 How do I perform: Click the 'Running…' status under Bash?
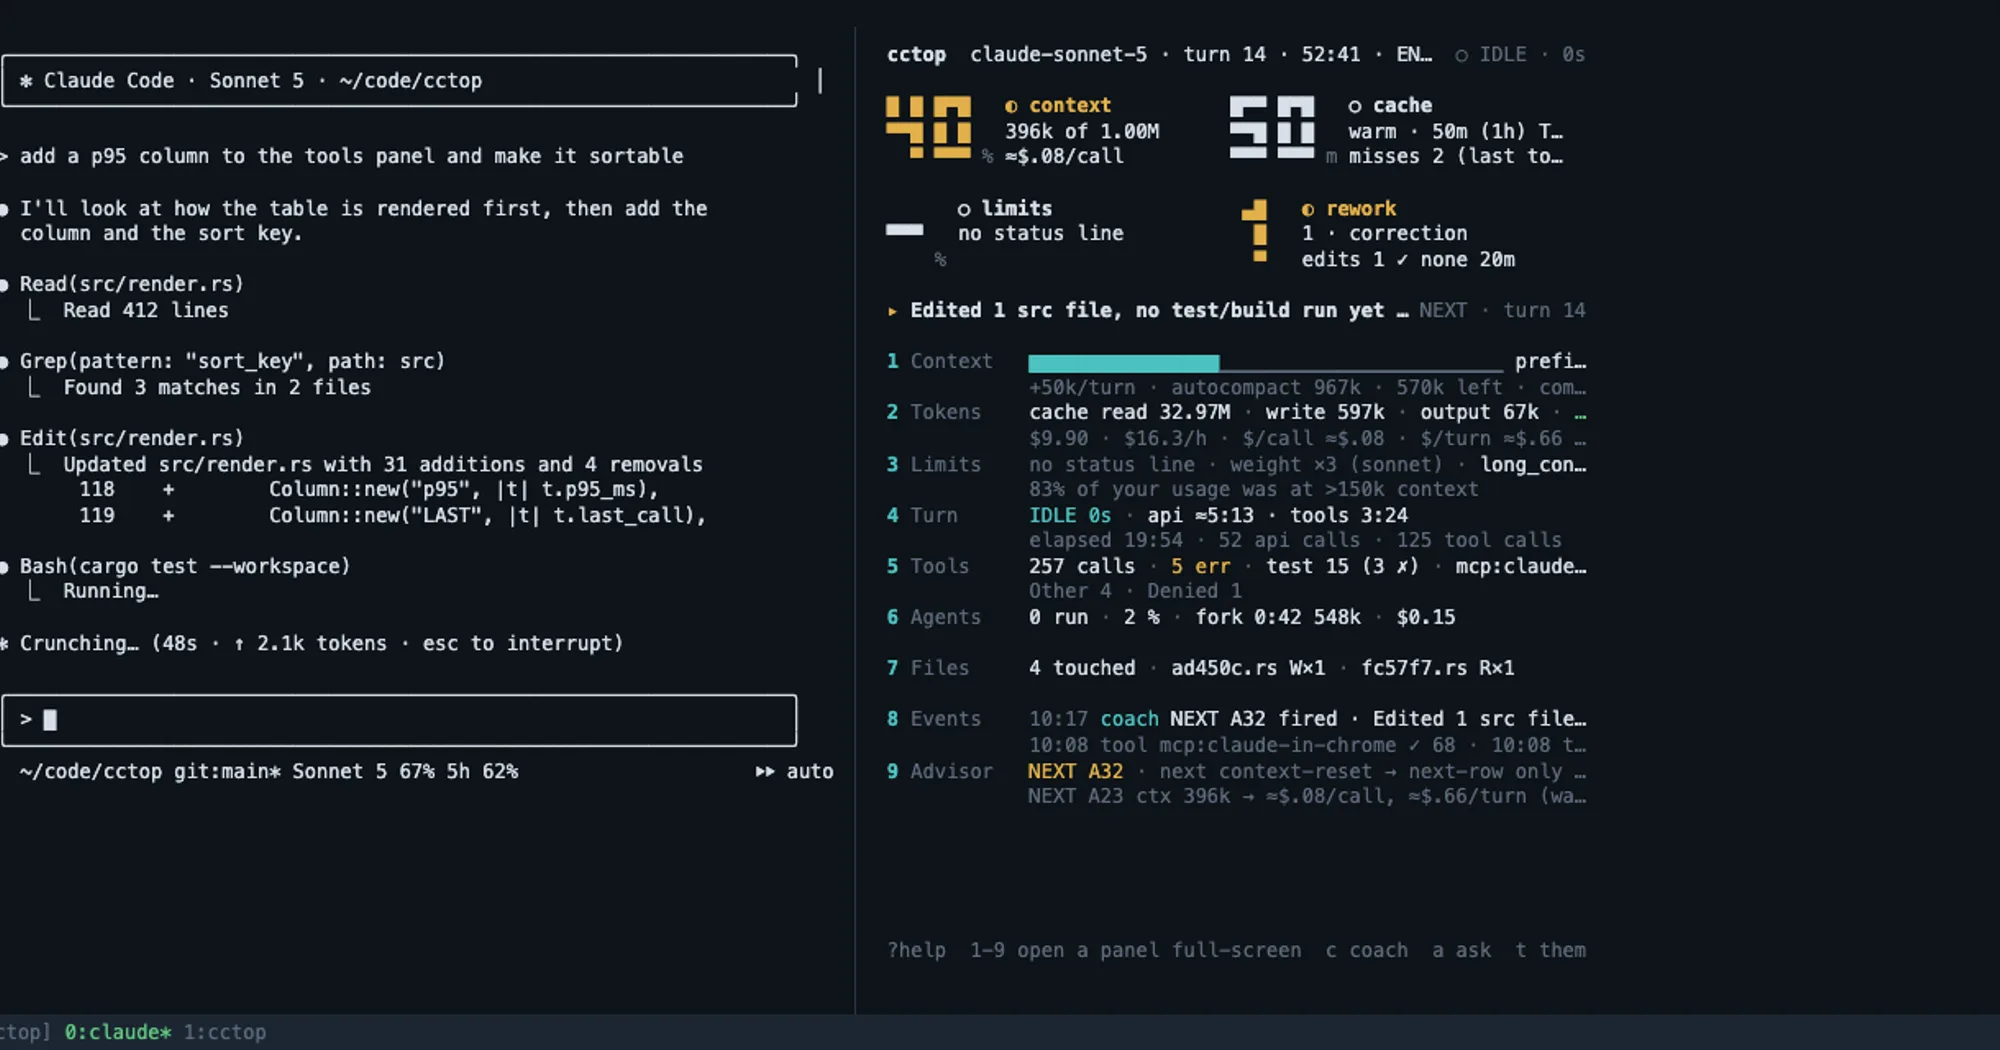pos(111,591)
